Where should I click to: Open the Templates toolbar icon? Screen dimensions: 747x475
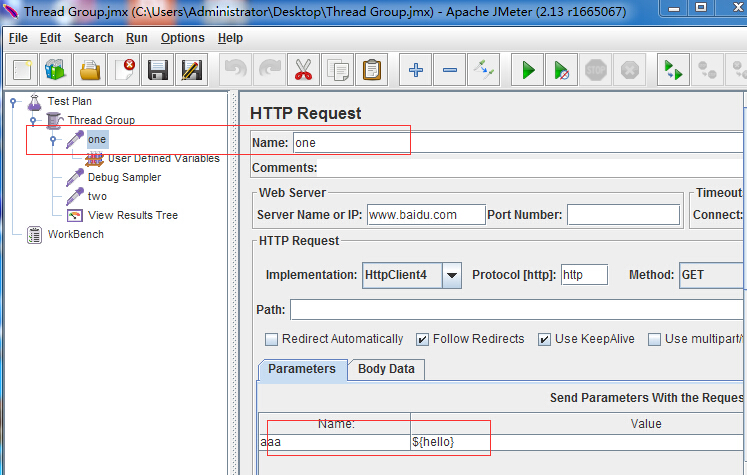[x=56, y=70]
